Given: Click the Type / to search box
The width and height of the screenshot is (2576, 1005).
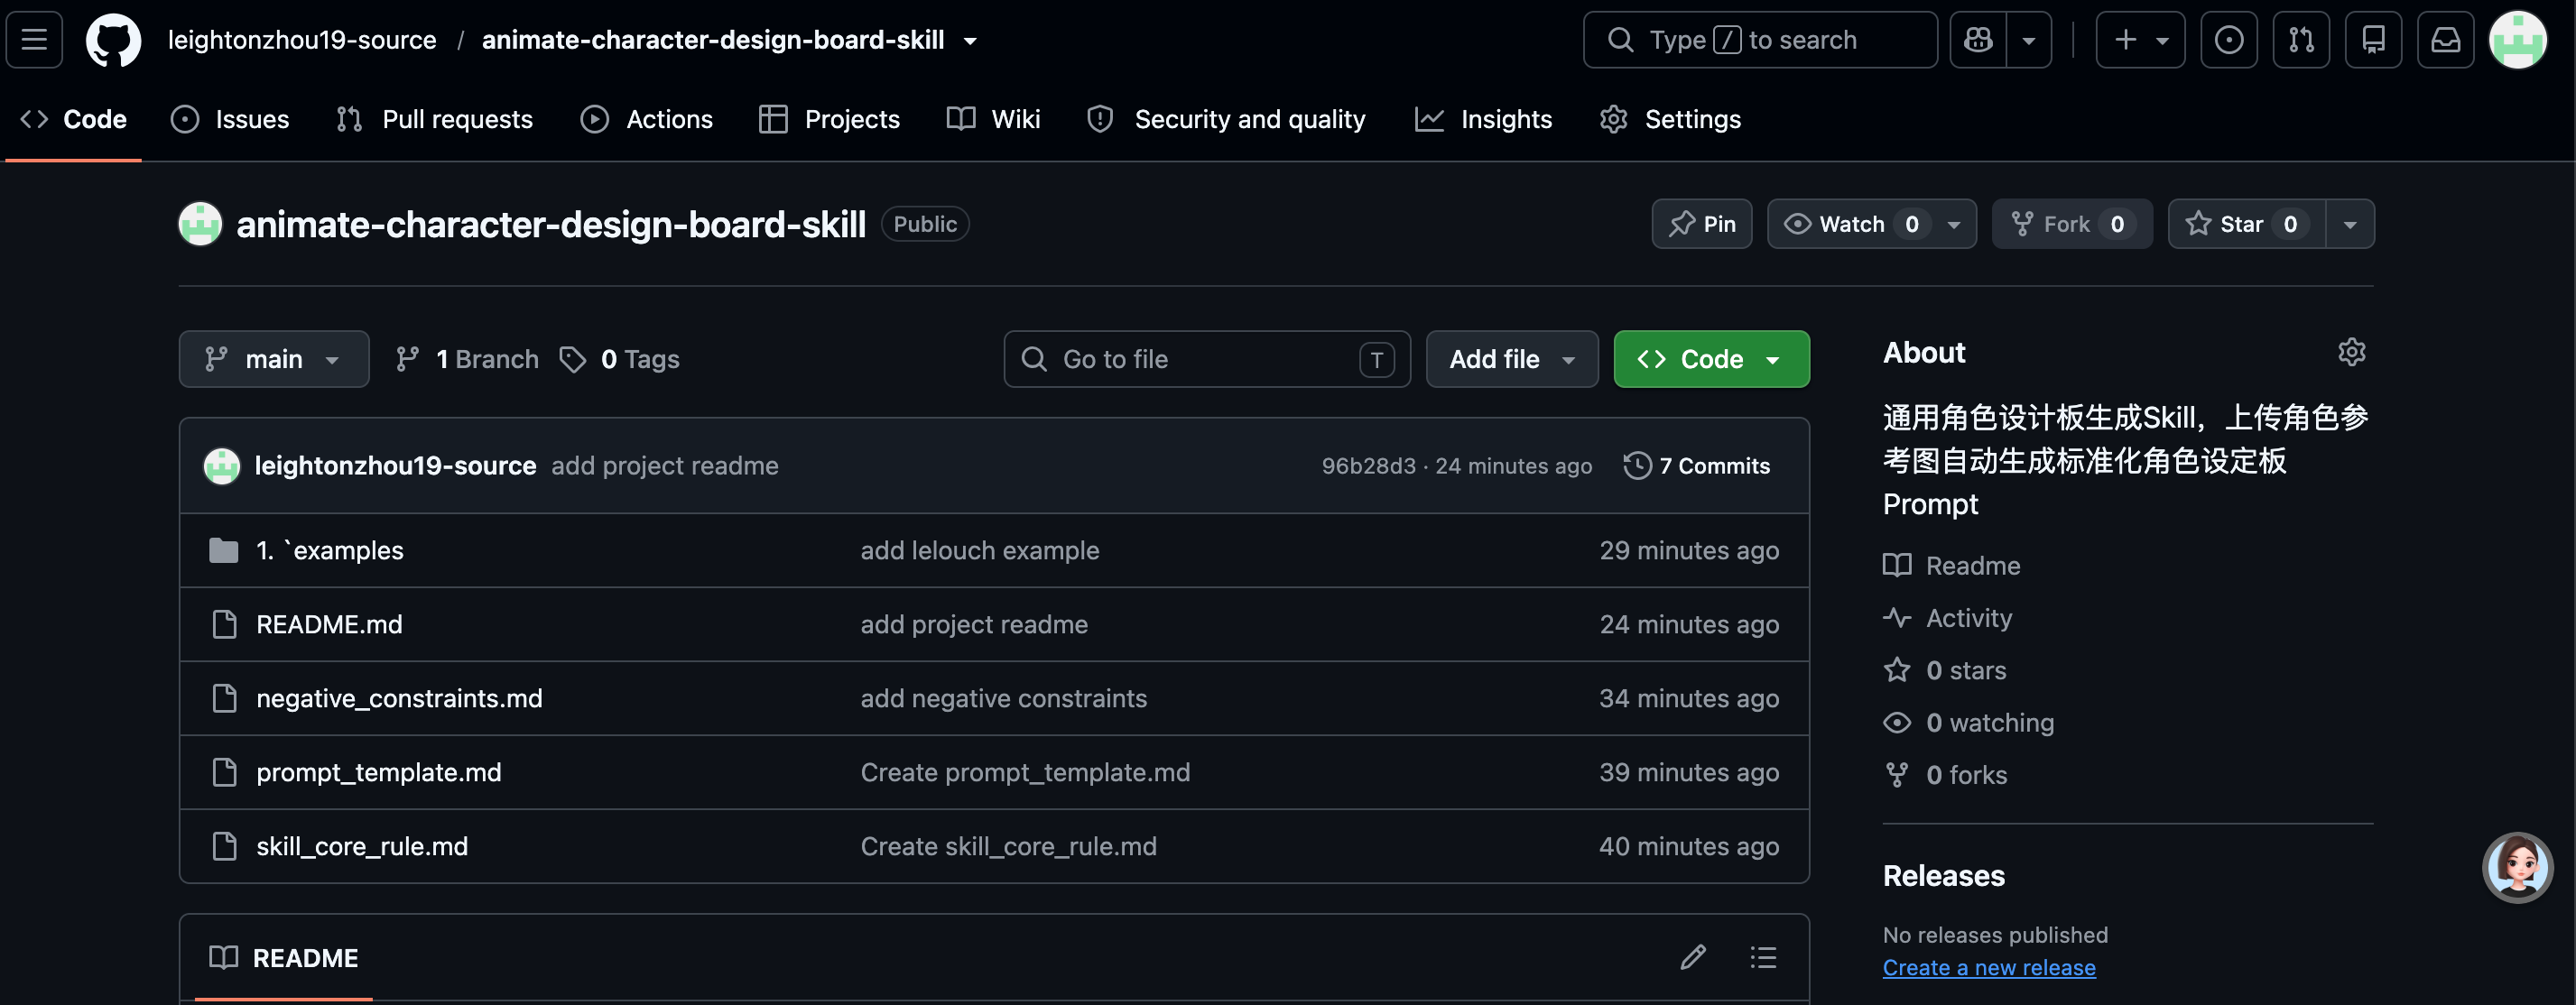Looking at the screenshot, I should point(1760,40).
